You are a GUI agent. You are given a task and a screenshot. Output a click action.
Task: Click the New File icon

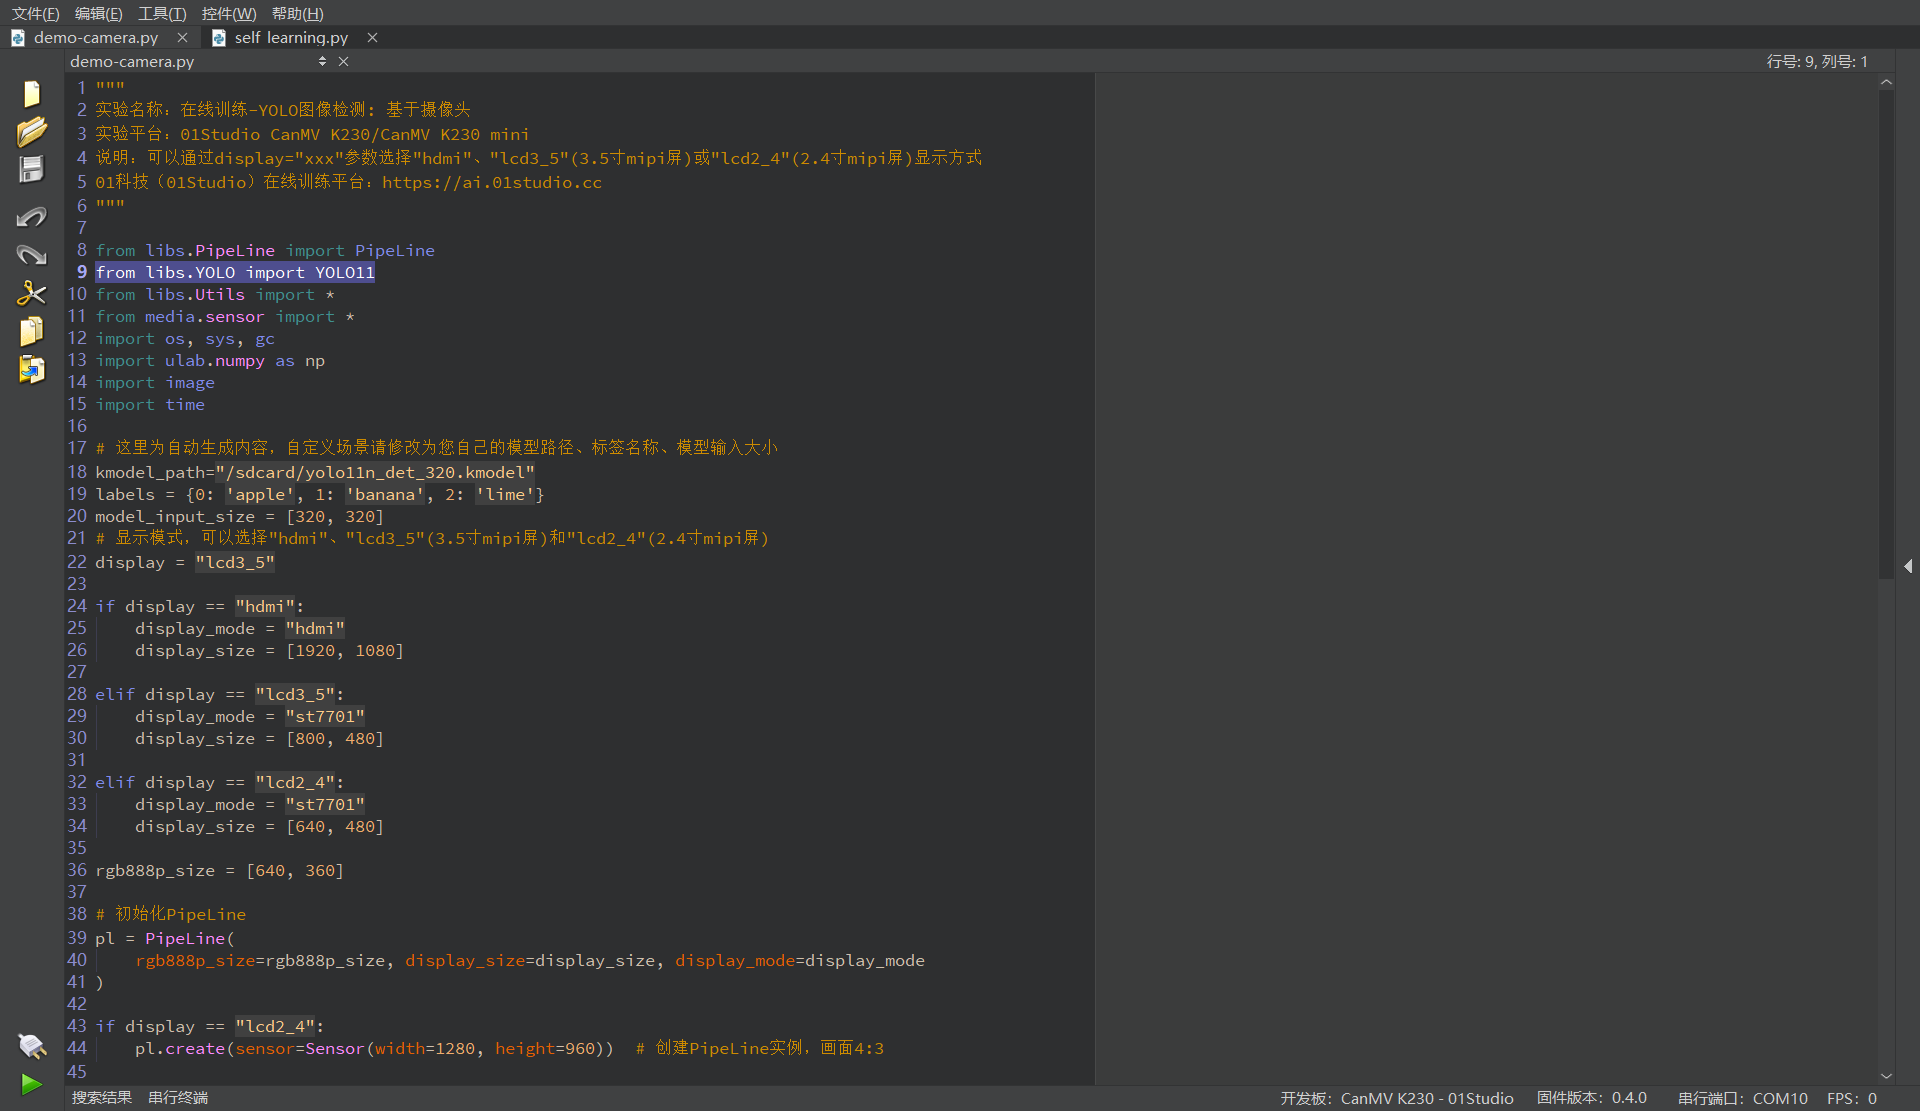click(31, 93)
